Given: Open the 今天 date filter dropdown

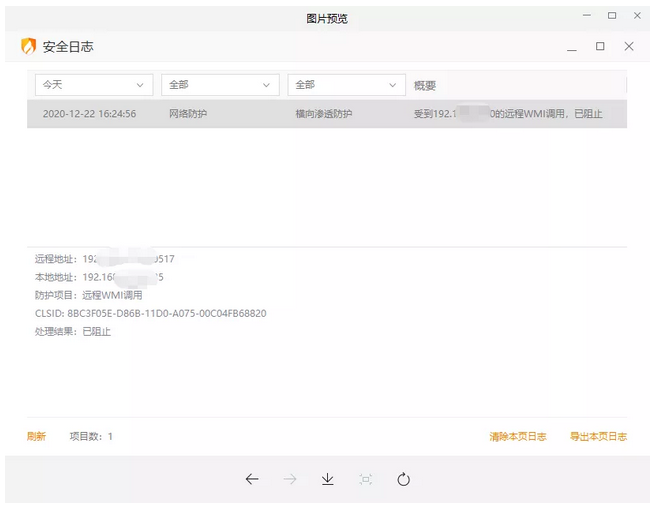Looking at the screenshot, I should point(94,85).
